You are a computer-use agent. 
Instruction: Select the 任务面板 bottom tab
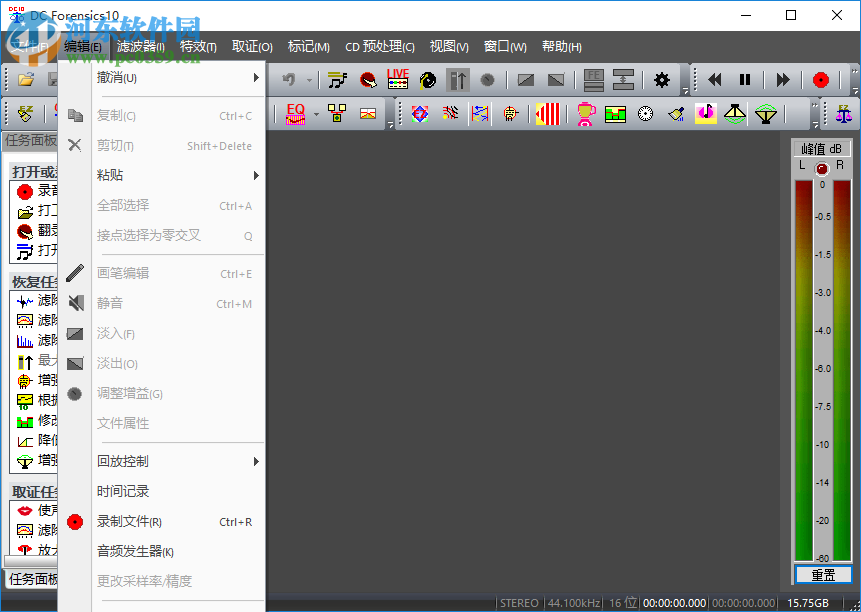pos(32,579)
